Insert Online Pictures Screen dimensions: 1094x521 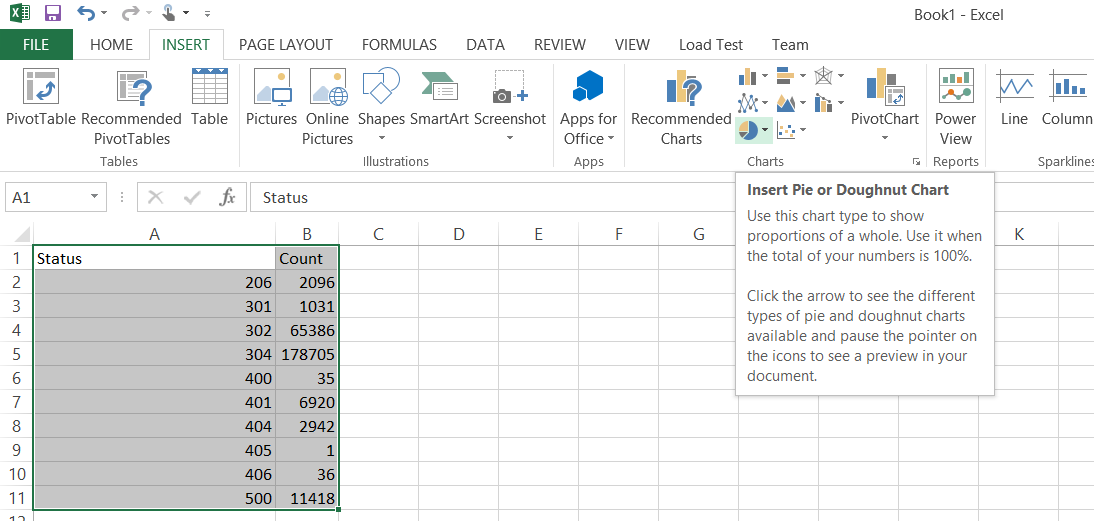pyautogui.click(x=327, y=108)
